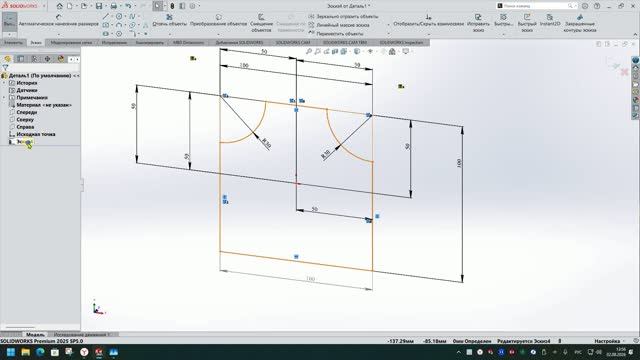Screen dimensions: 640x360
Task: Click the Rebuild traffic light icon
Action: 172,6
